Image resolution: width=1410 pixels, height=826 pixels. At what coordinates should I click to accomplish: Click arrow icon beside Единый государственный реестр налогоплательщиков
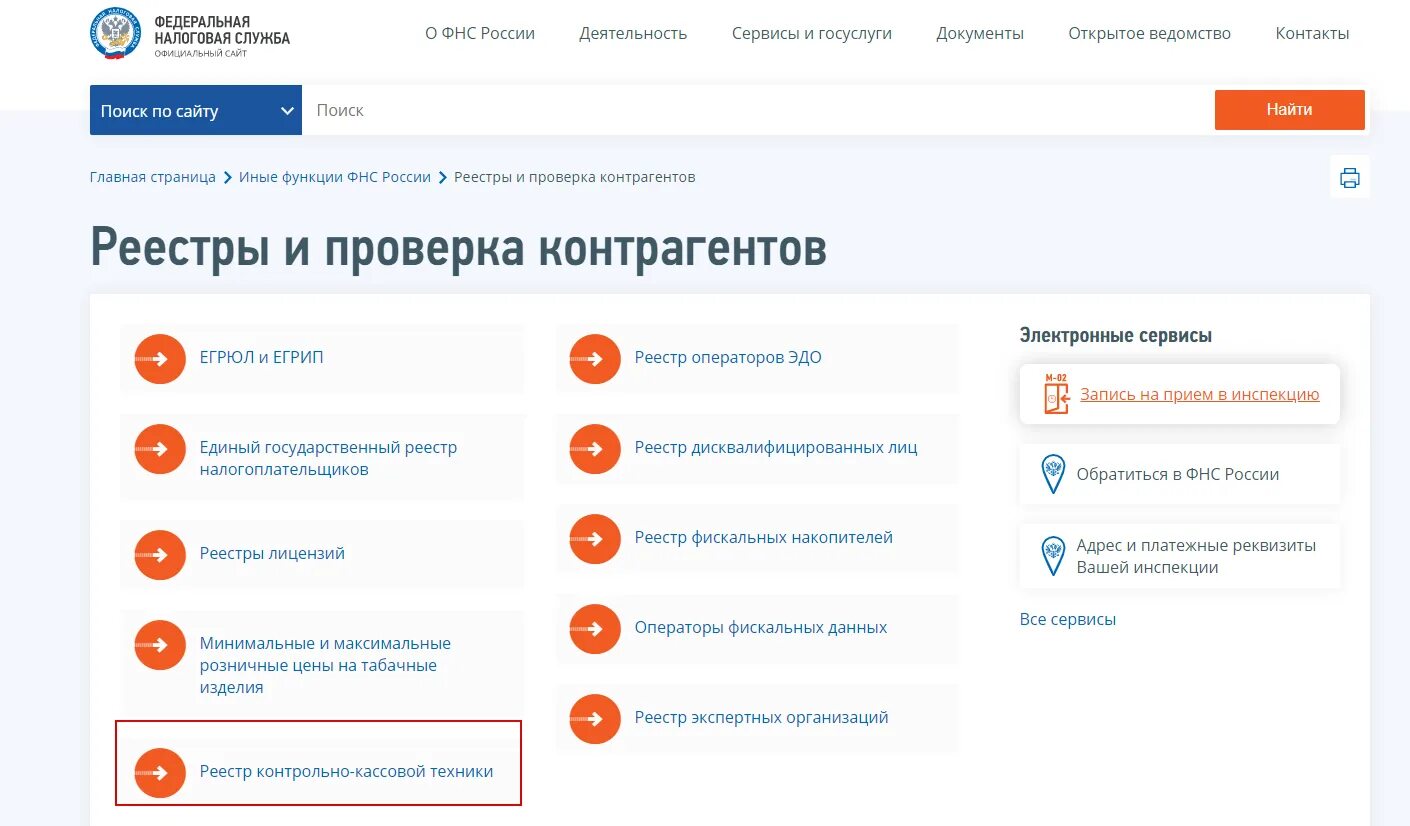click(x=160, y=449)
